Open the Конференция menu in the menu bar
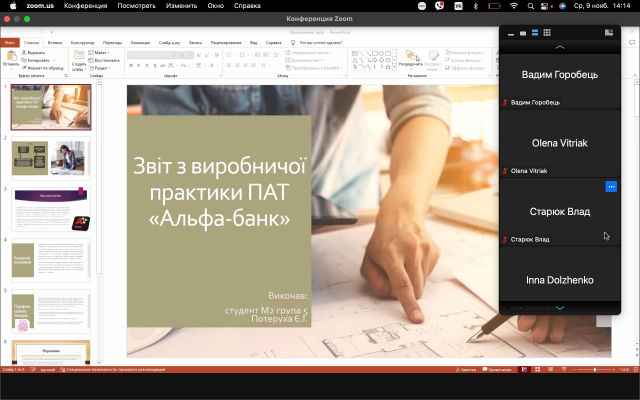The height and width of the screenshot is (400, 640). coord(85,6)
